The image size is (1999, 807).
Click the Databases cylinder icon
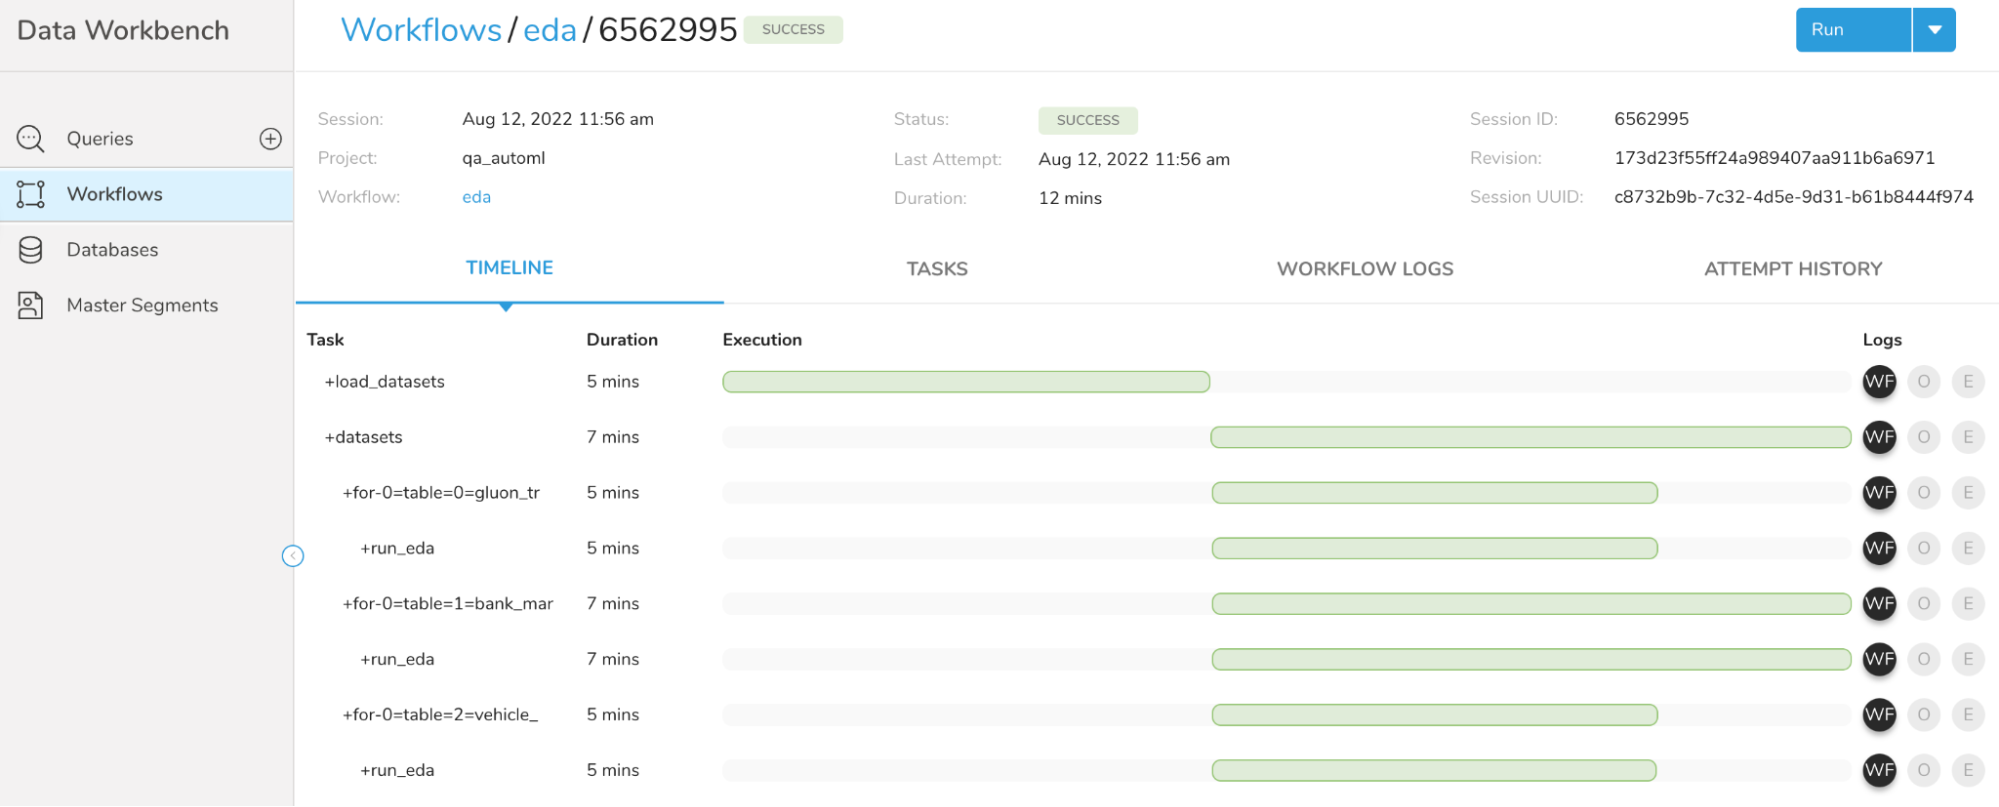31,250
